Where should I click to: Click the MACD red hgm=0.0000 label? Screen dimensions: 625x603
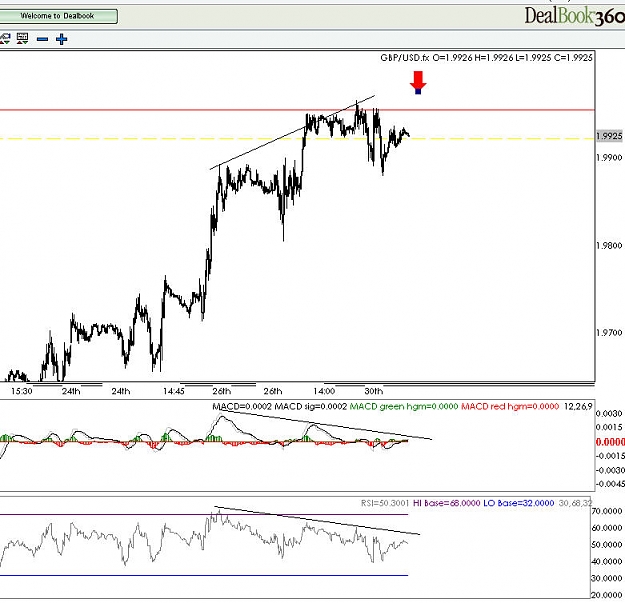[x=510, y=407]
